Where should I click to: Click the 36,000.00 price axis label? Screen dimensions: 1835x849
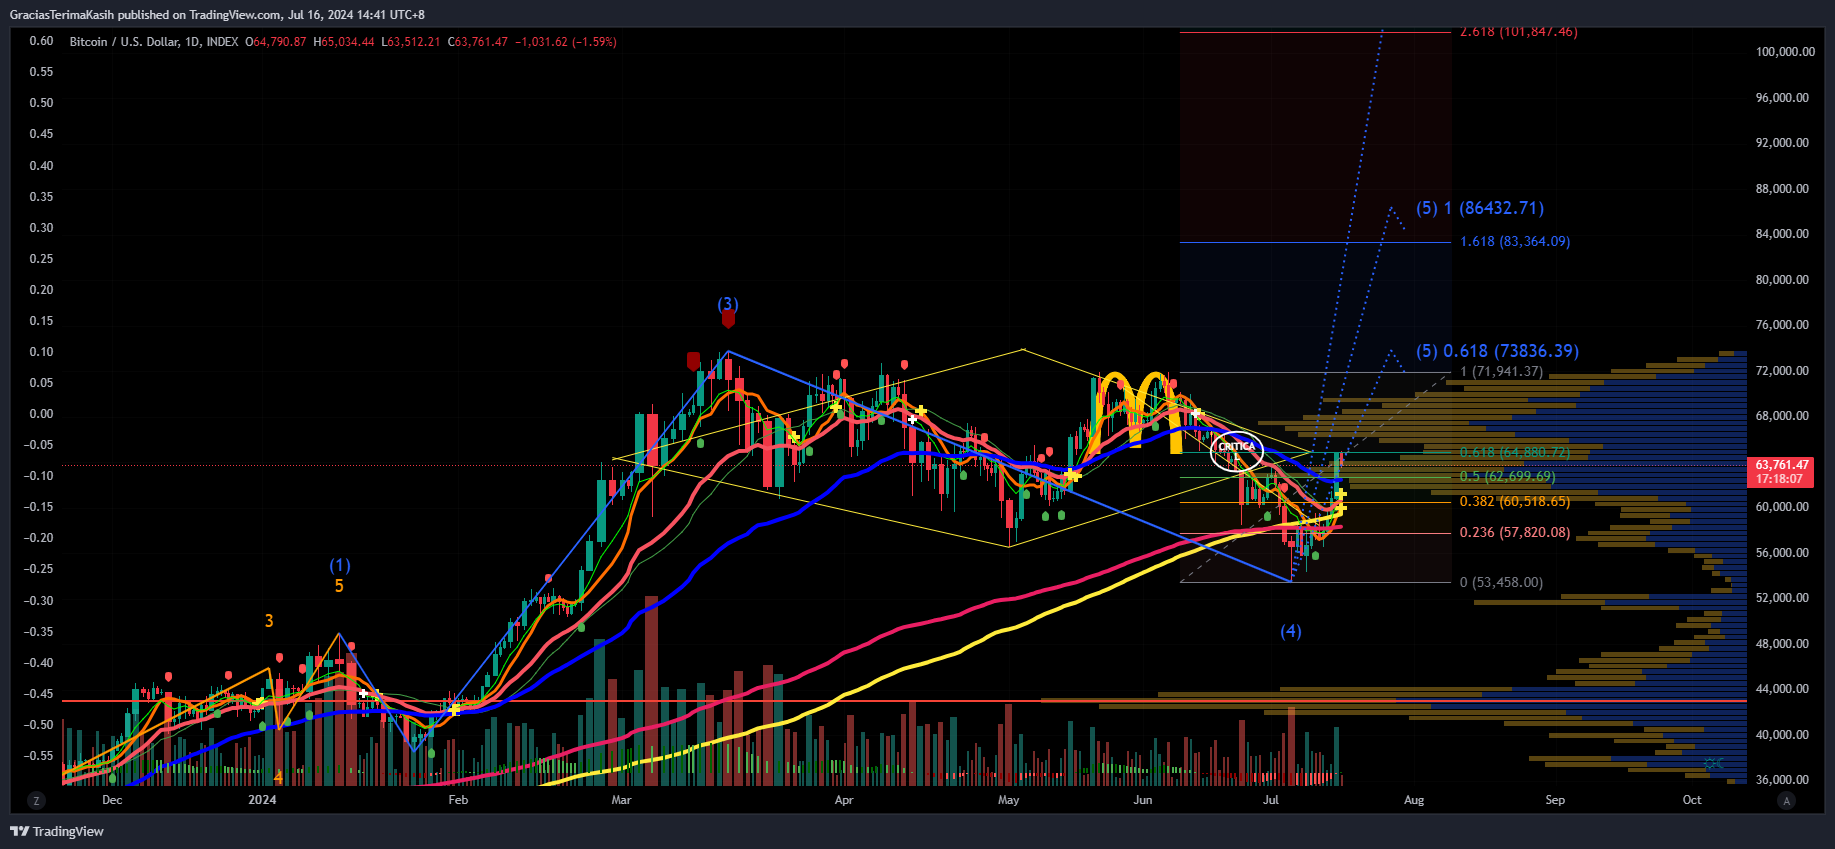pyautogui.click(x=1782, y=780)
